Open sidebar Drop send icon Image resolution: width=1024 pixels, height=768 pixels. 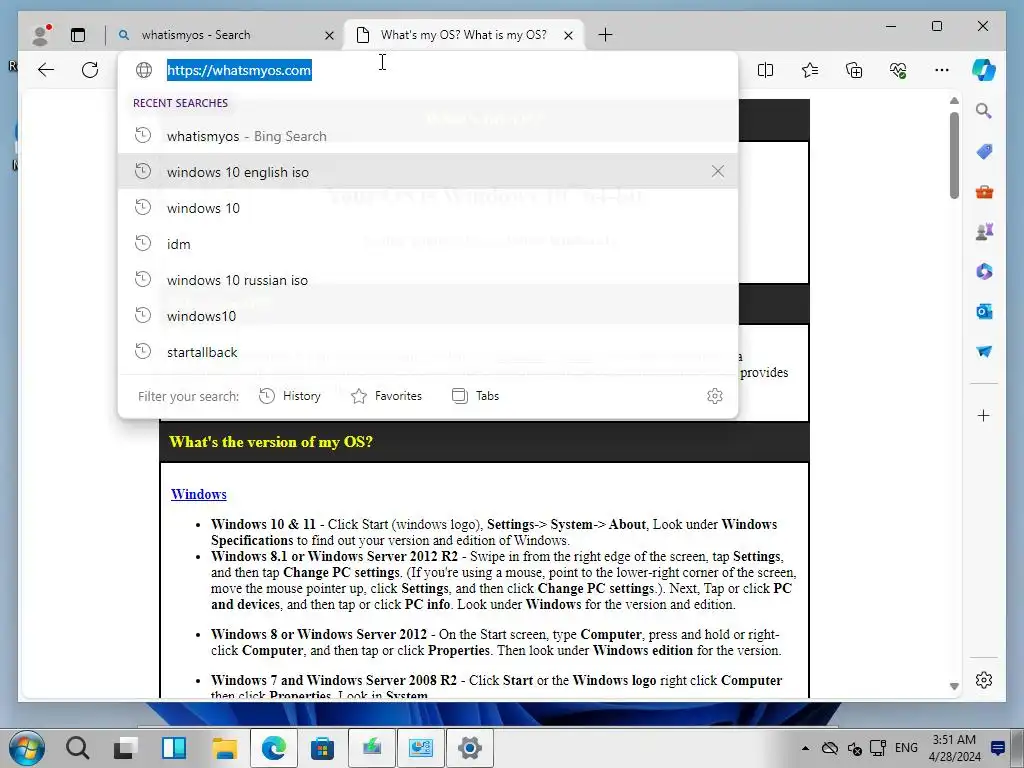tap(984, 351)
